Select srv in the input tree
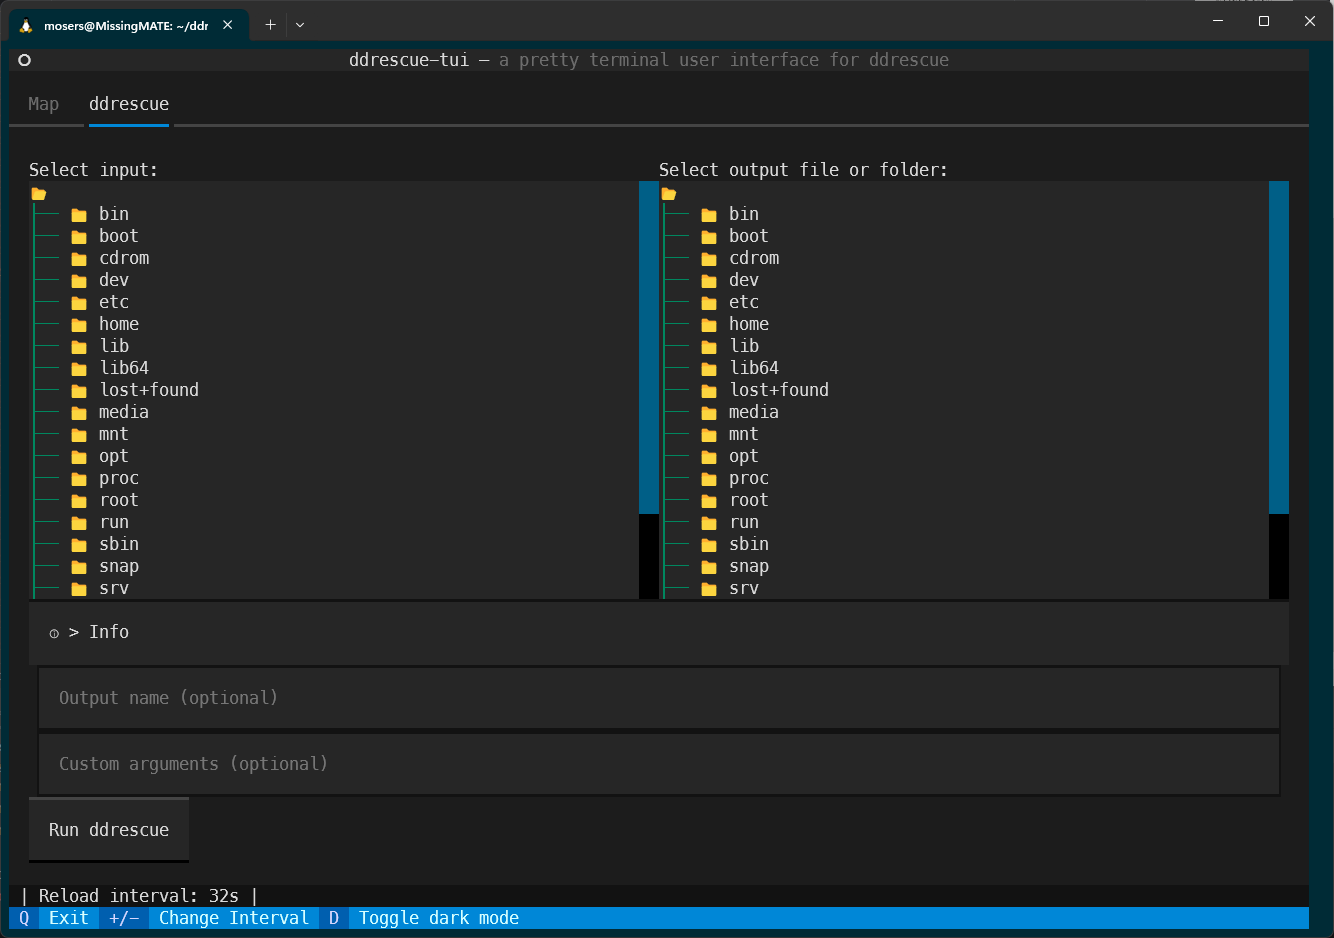 pos(114,588)
